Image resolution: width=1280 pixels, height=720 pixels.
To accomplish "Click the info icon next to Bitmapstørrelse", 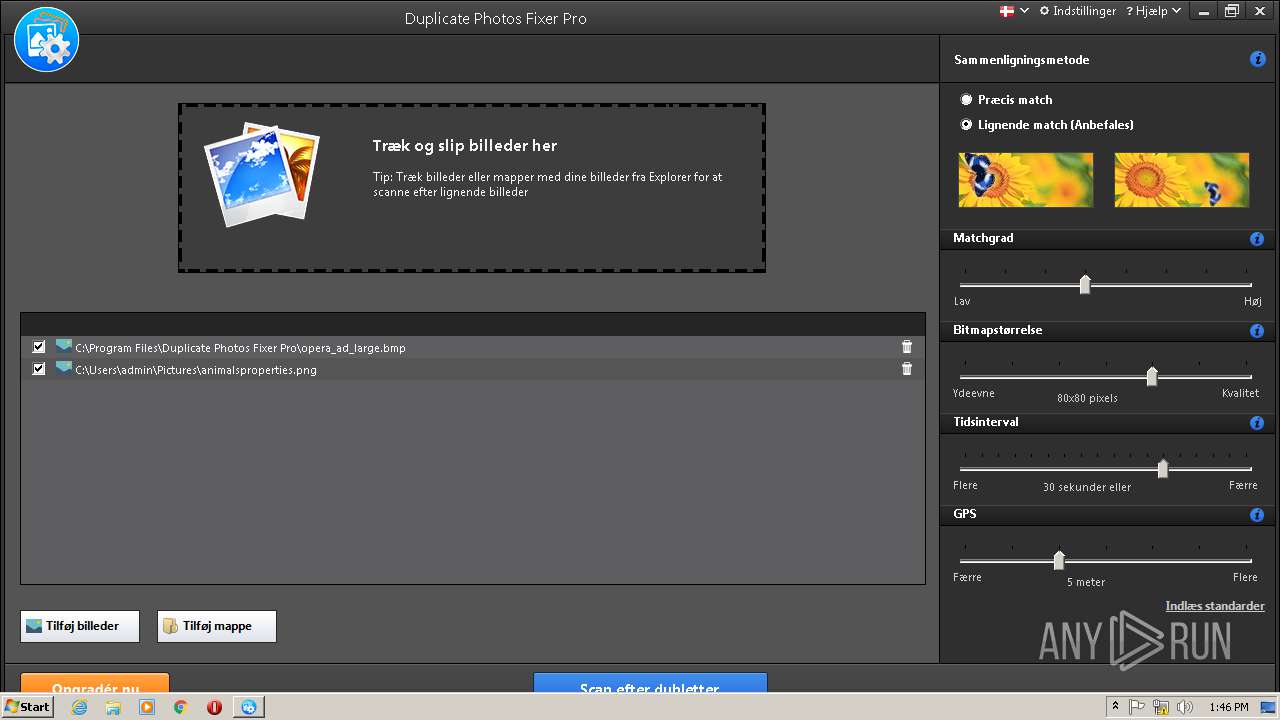I will pyautogui.click(x=1257, y=331).
